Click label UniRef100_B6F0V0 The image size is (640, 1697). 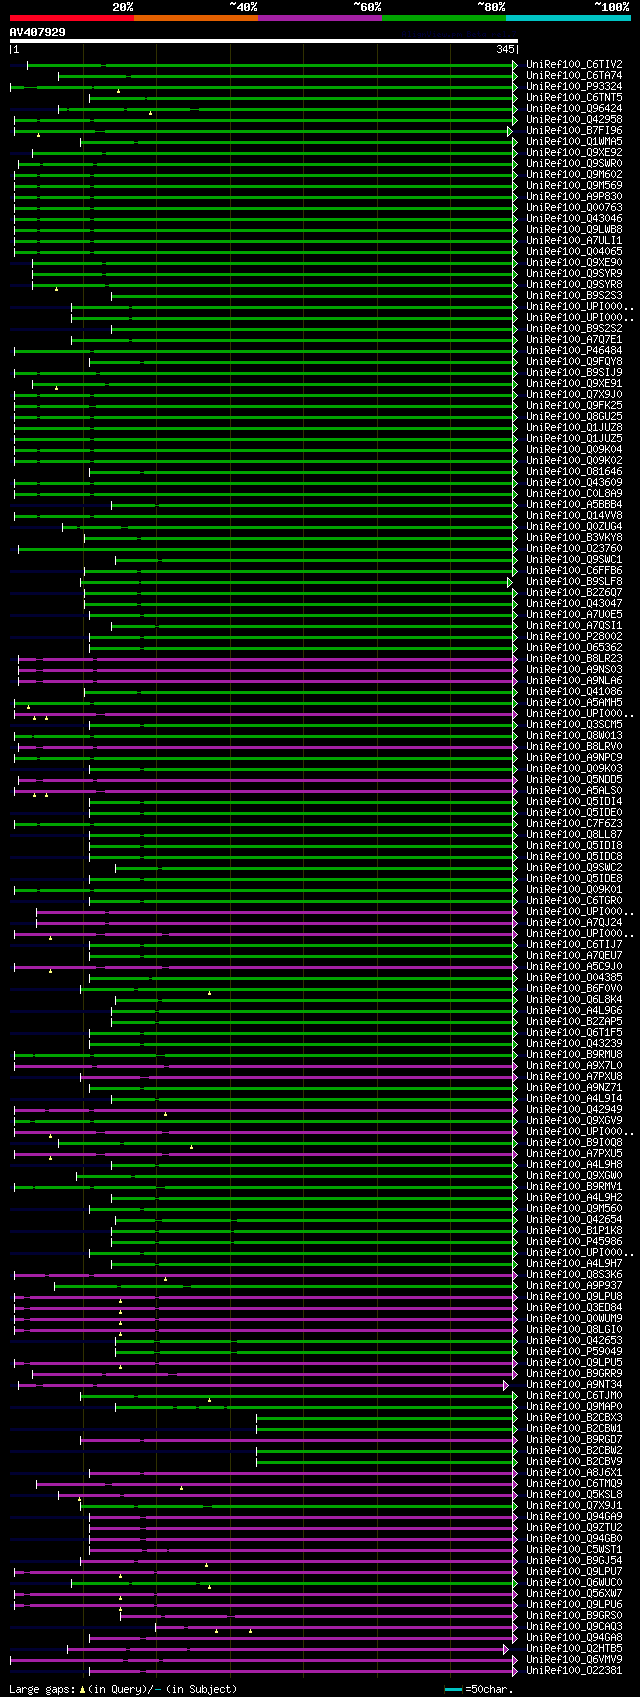574,988
